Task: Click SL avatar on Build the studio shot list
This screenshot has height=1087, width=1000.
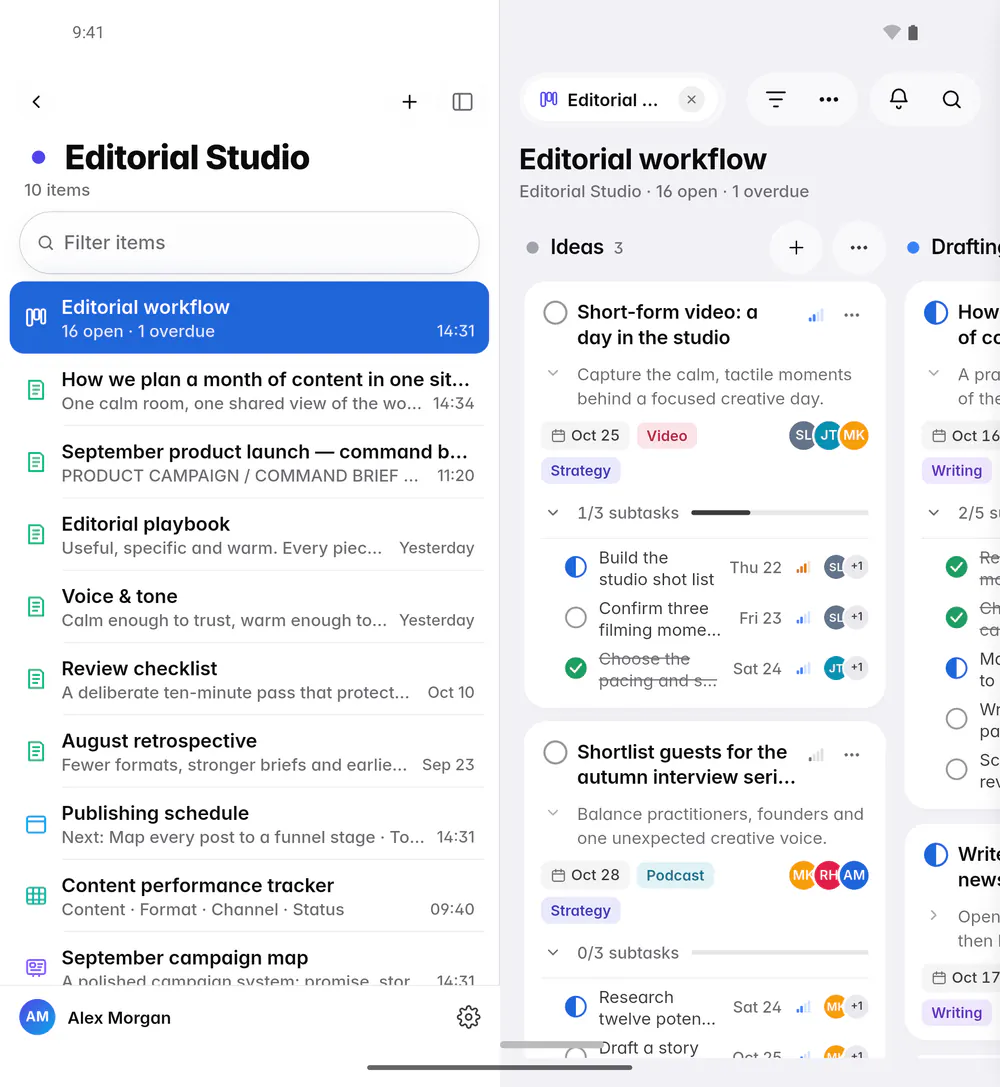Action: [x=835, y=567]
